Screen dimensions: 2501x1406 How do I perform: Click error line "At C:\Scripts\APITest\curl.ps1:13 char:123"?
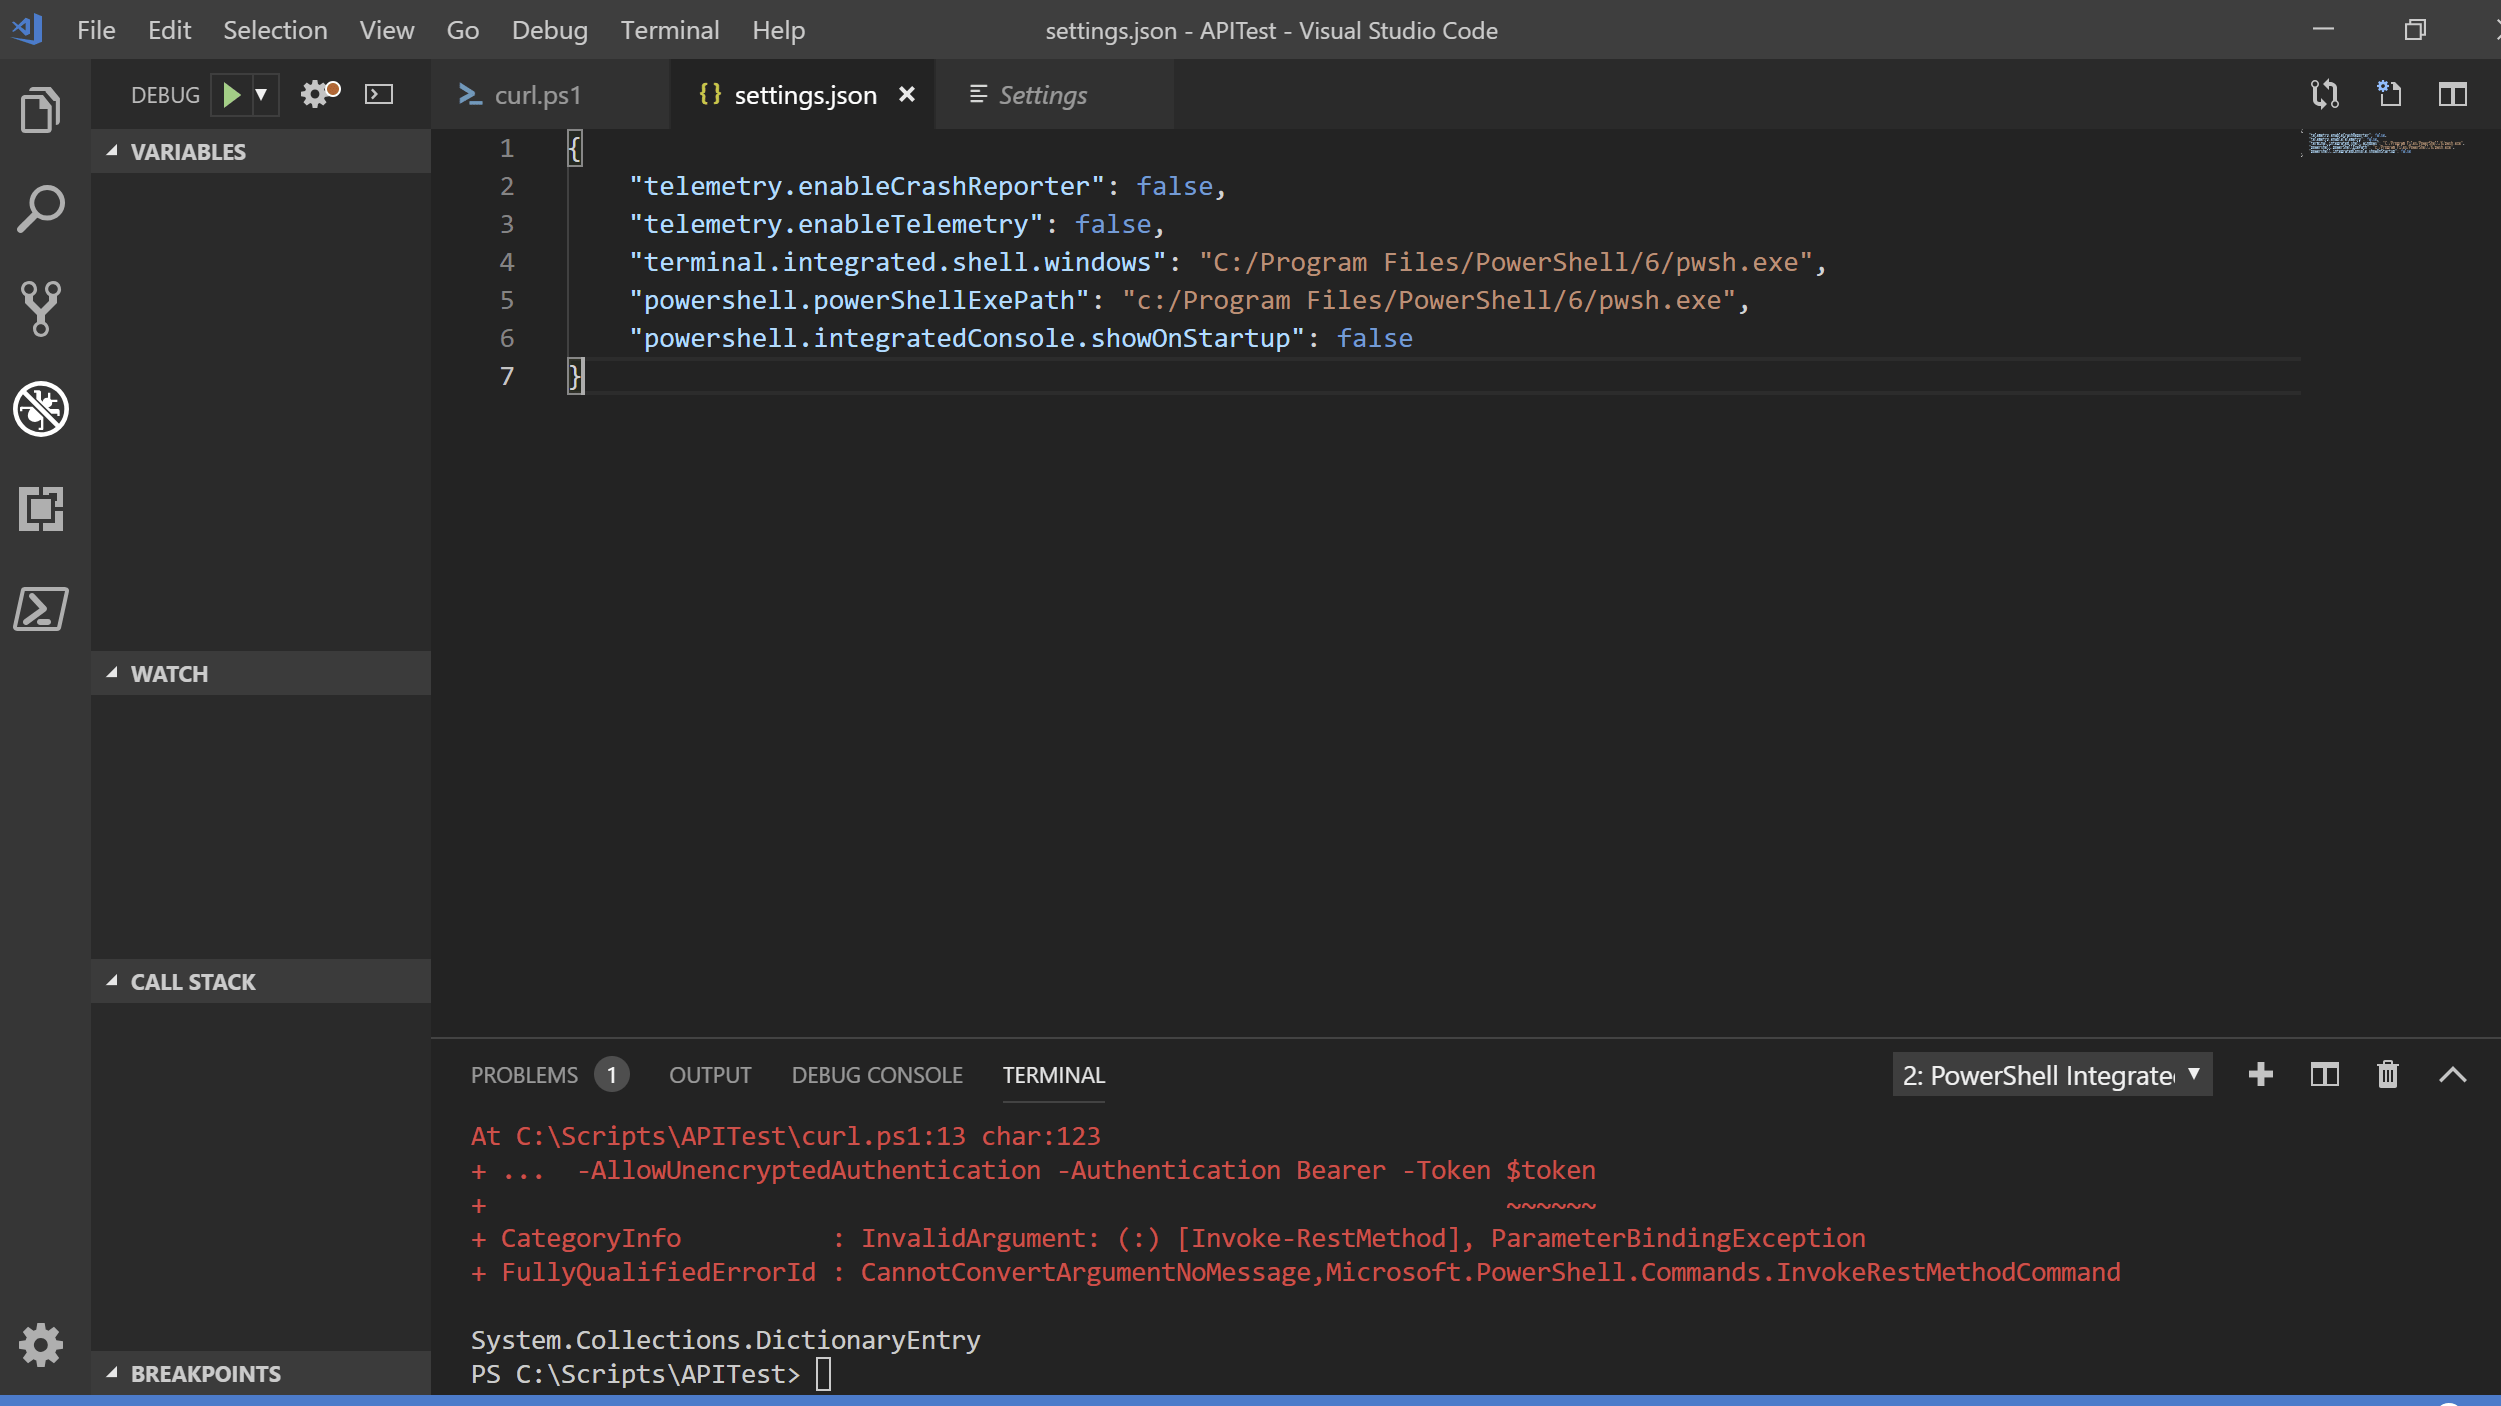pyautogui.click(x=786, y=1136)
